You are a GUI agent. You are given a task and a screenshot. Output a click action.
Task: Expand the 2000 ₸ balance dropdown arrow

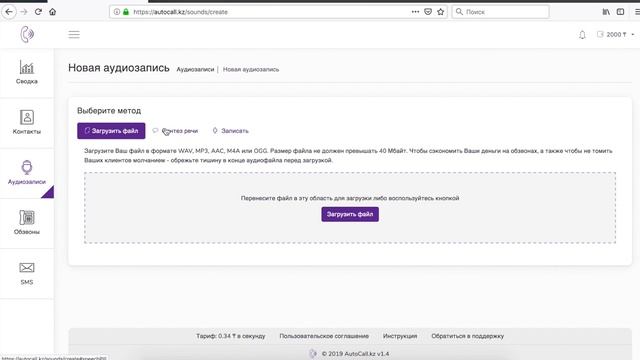(633, 35)
